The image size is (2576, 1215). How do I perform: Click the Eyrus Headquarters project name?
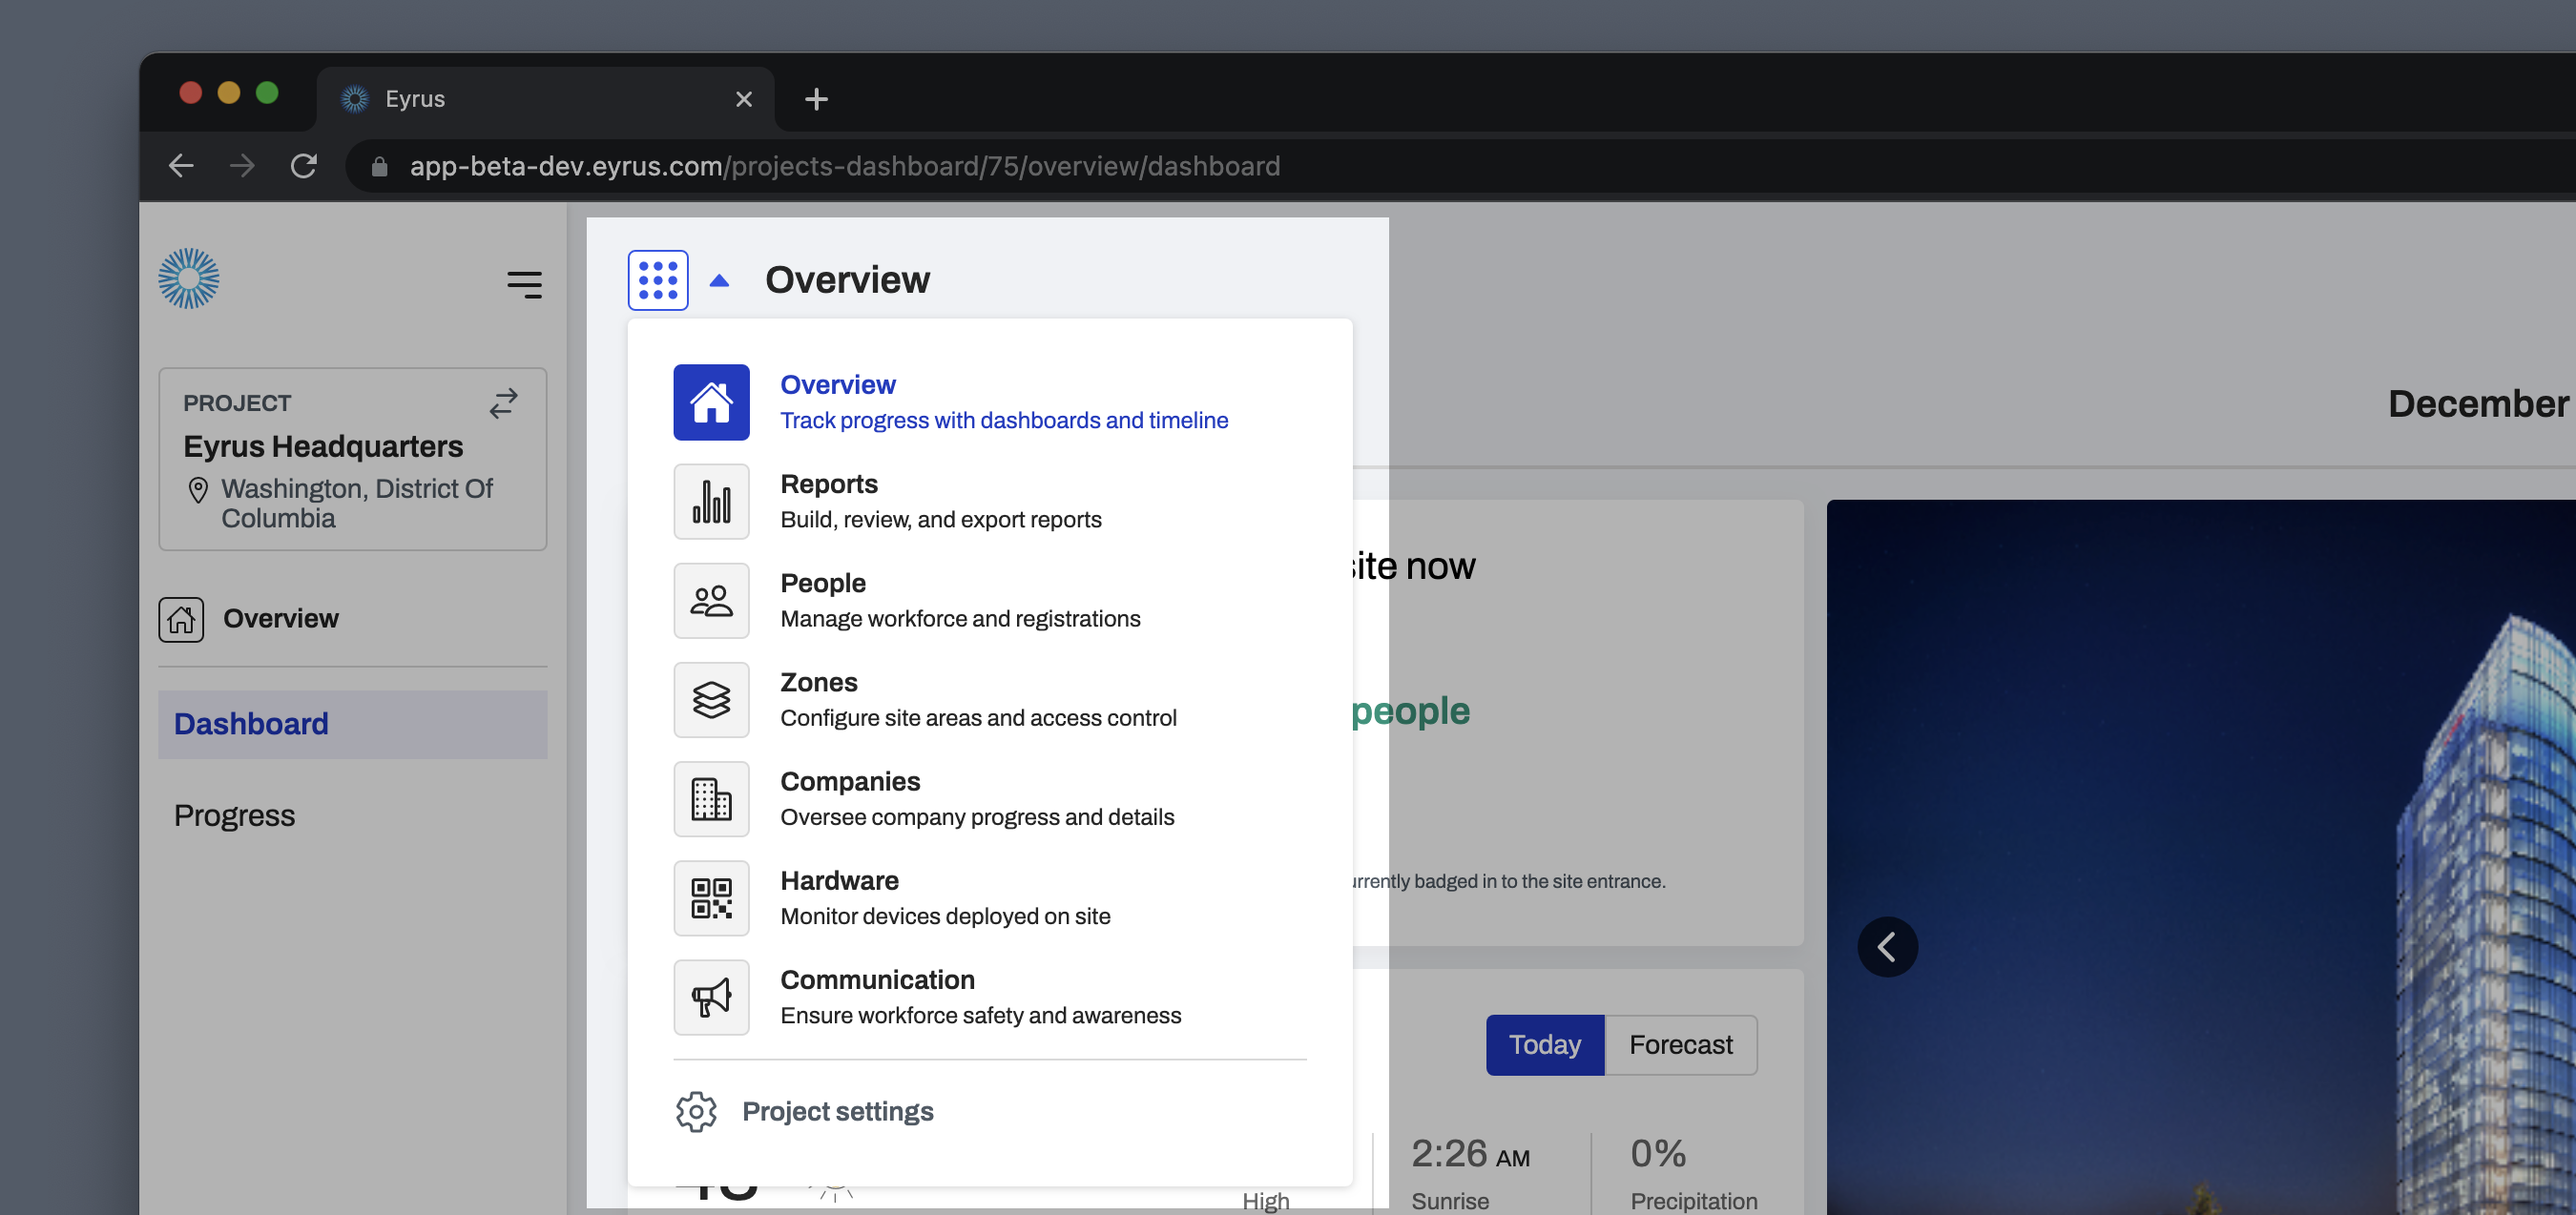click(323, 446)
